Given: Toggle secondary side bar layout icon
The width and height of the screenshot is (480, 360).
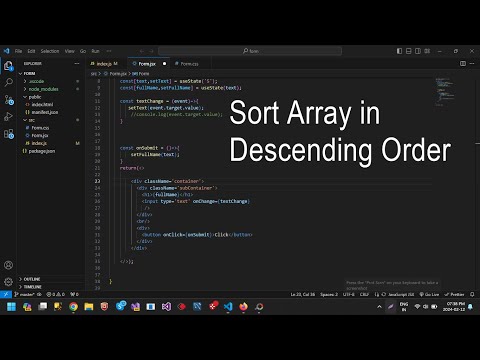Looking at the screenshot, I should click(418, 51).
